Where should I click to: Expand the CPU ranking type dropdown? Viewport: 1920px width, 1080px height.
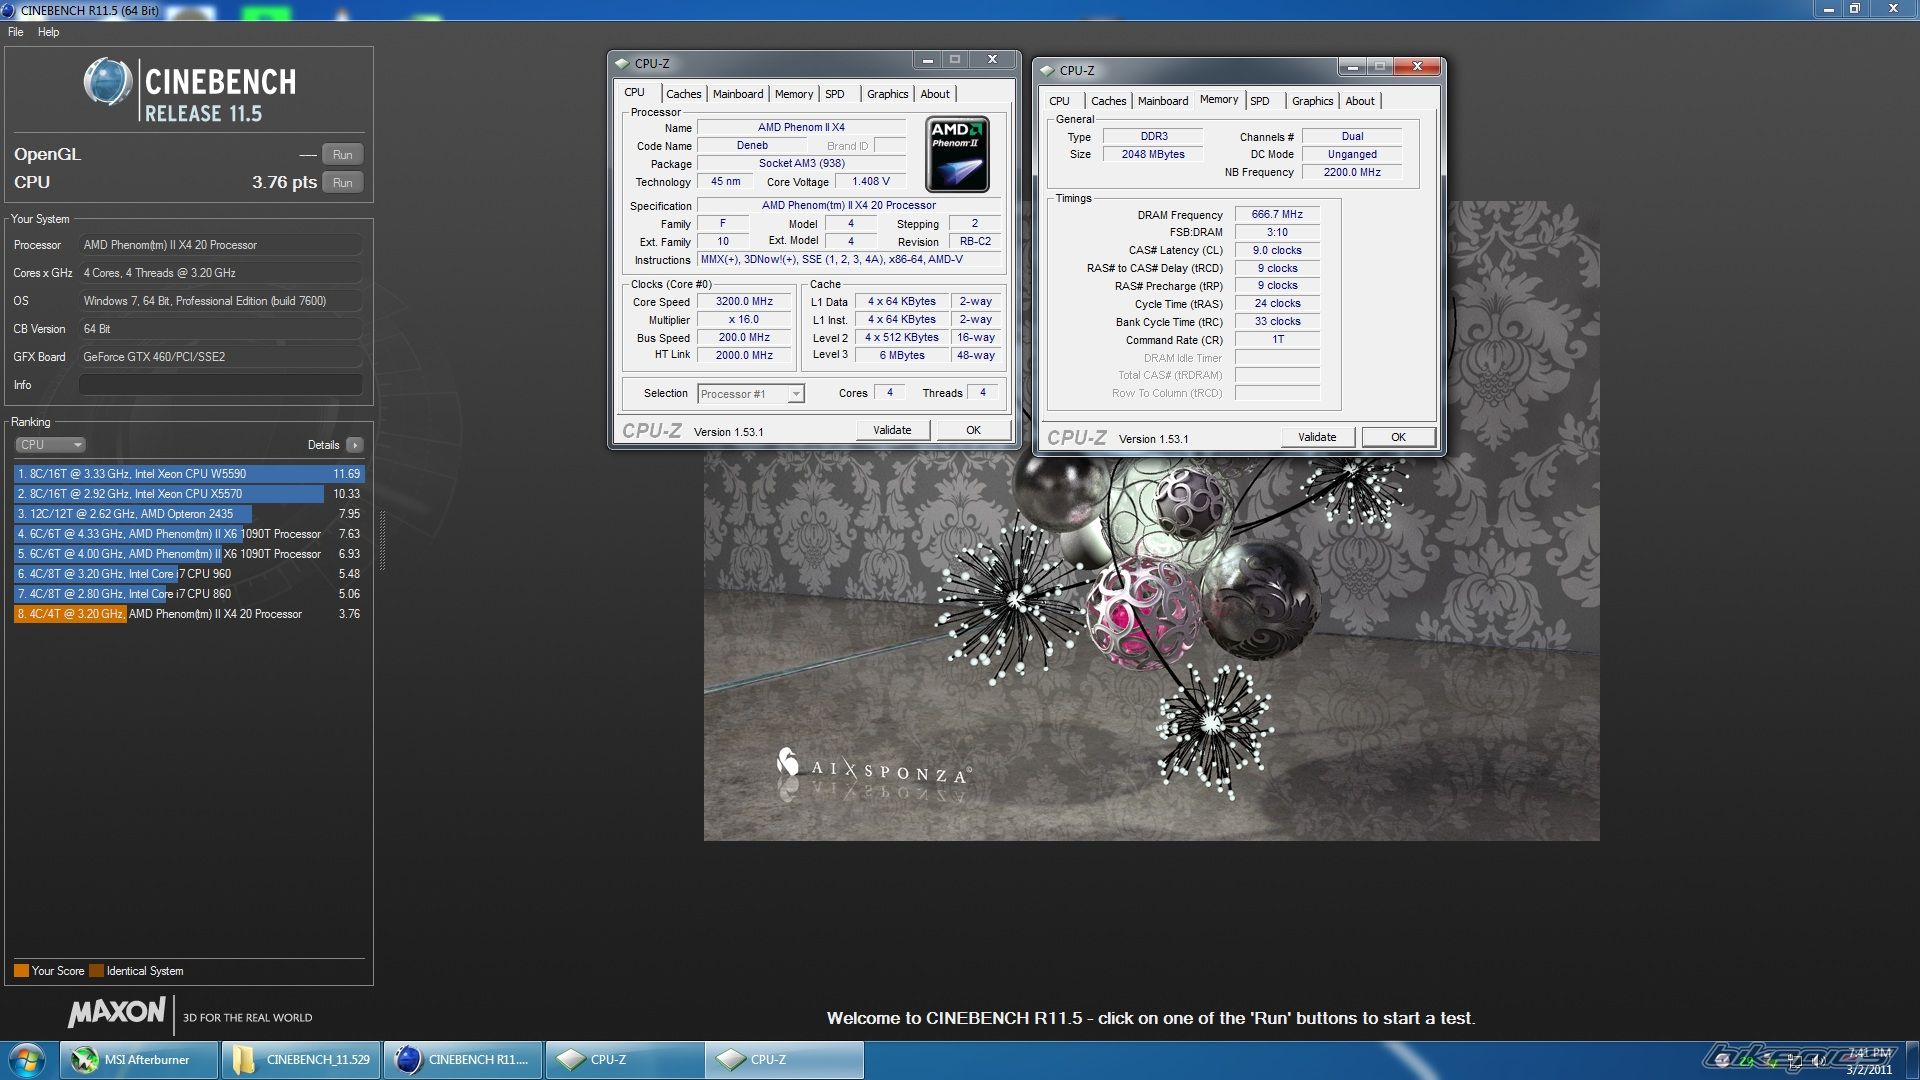coord(50,445)
